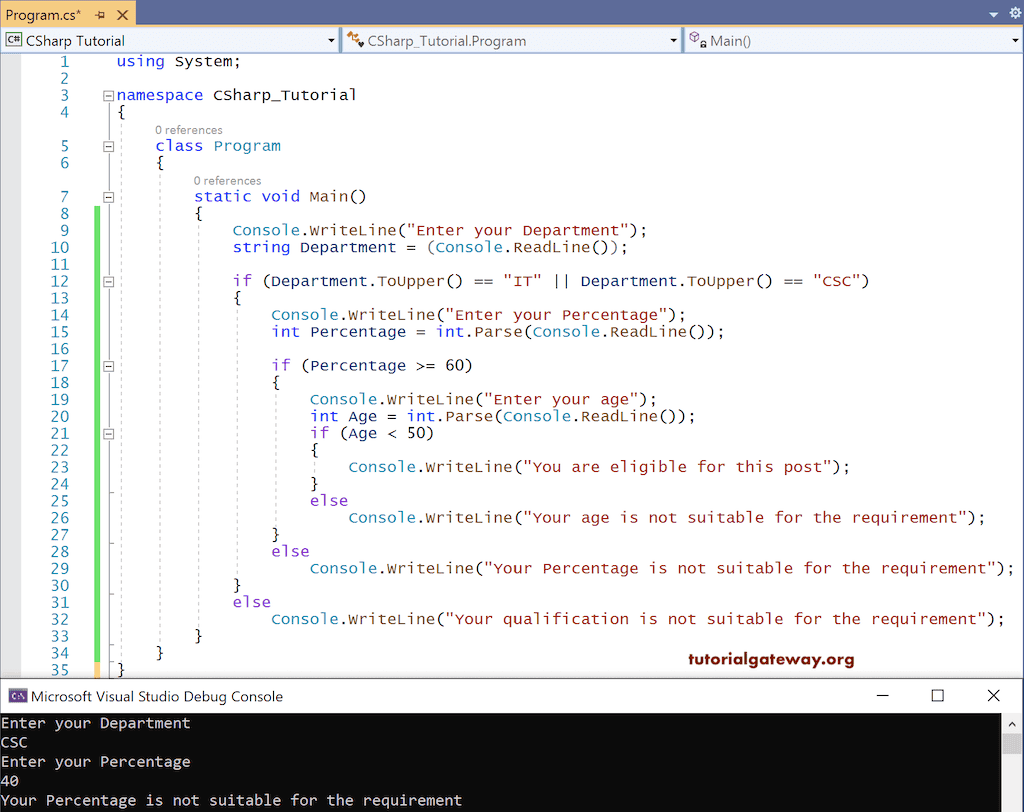The width and height of the screenshot is (1024, 812).
Task: Collapse the CSharp_Tutorial namespace fold
Action: [108, 95]
